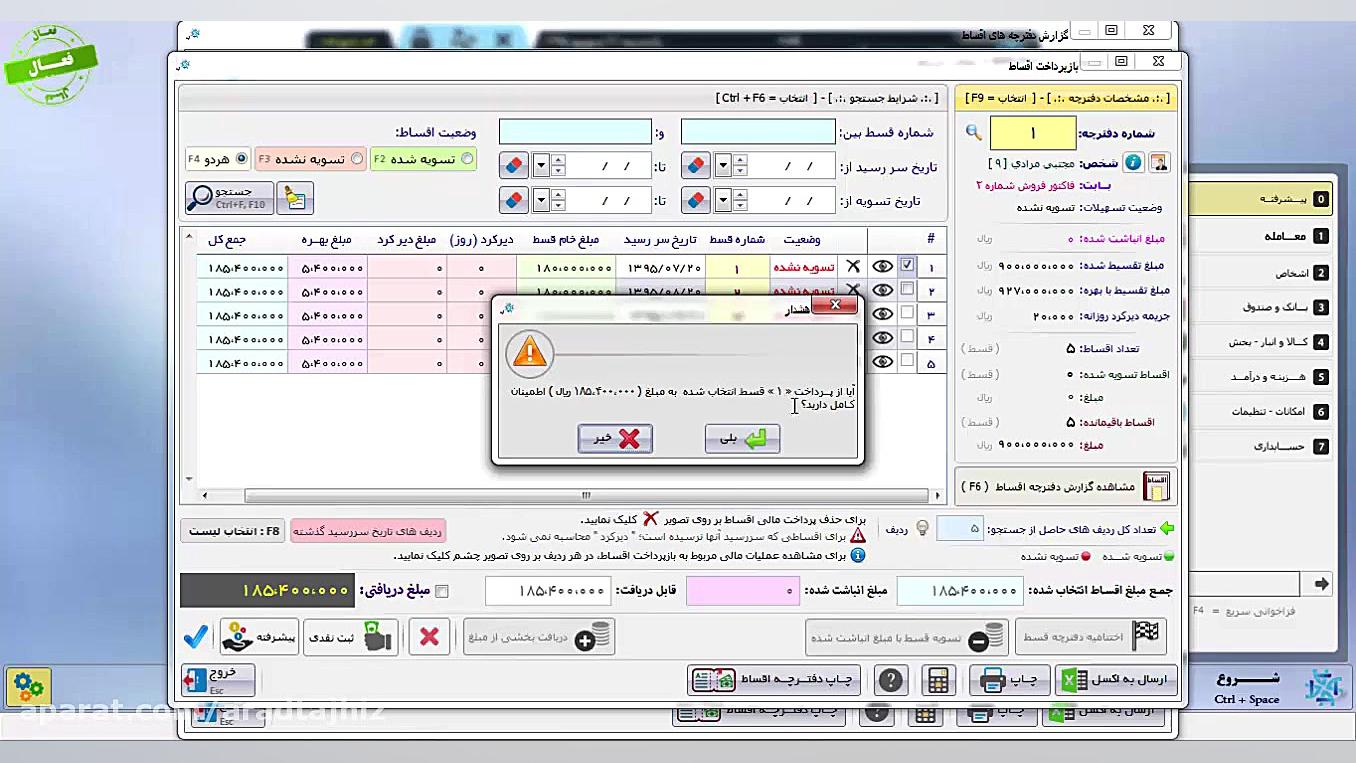
Task: Click the stepper on تاریخ تسویه 'تا'
Action: coord(558,200)
